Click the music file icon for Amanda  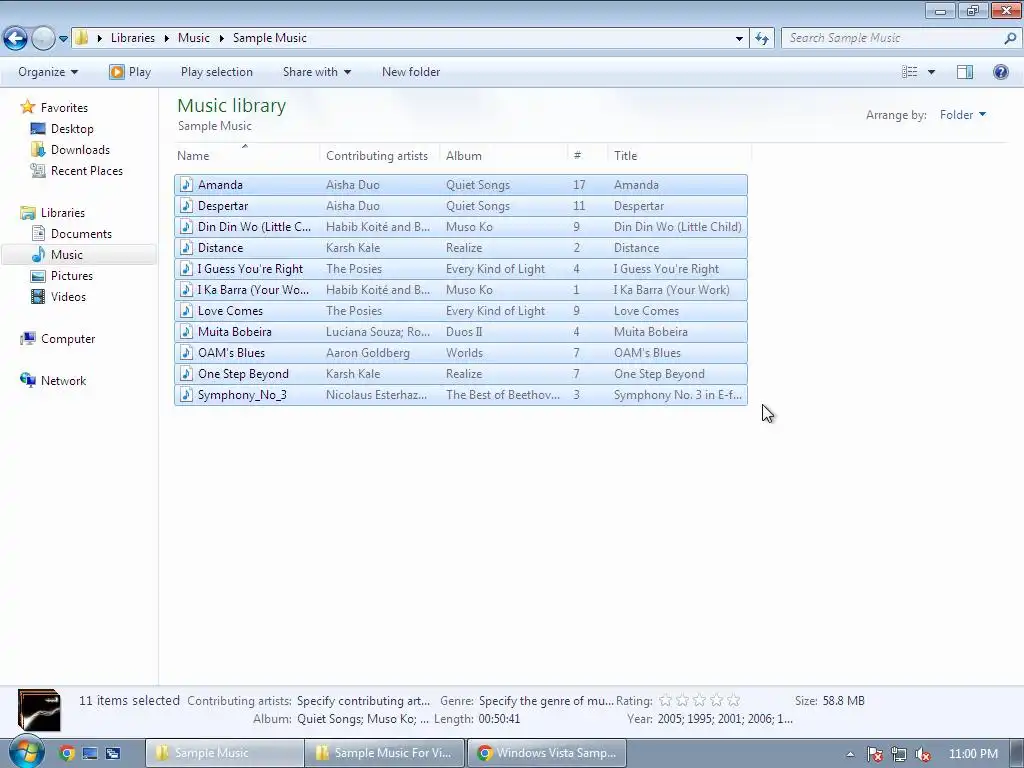186,185
